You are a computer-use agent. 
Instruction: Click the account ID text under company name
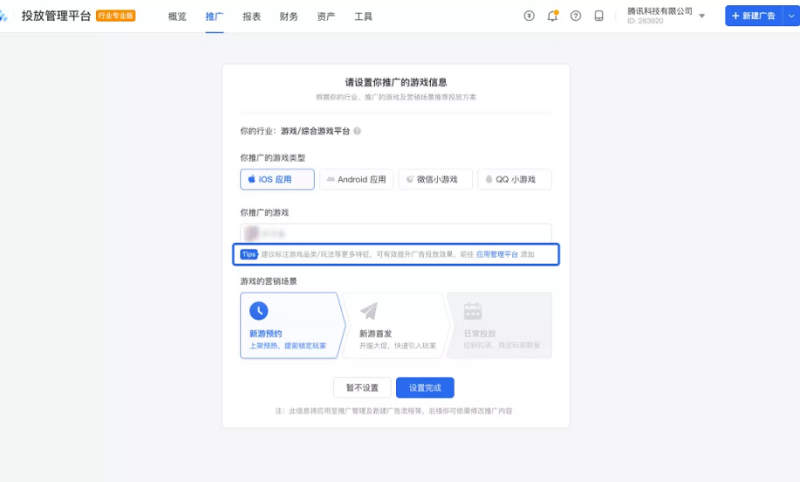(x=645, y=21)
